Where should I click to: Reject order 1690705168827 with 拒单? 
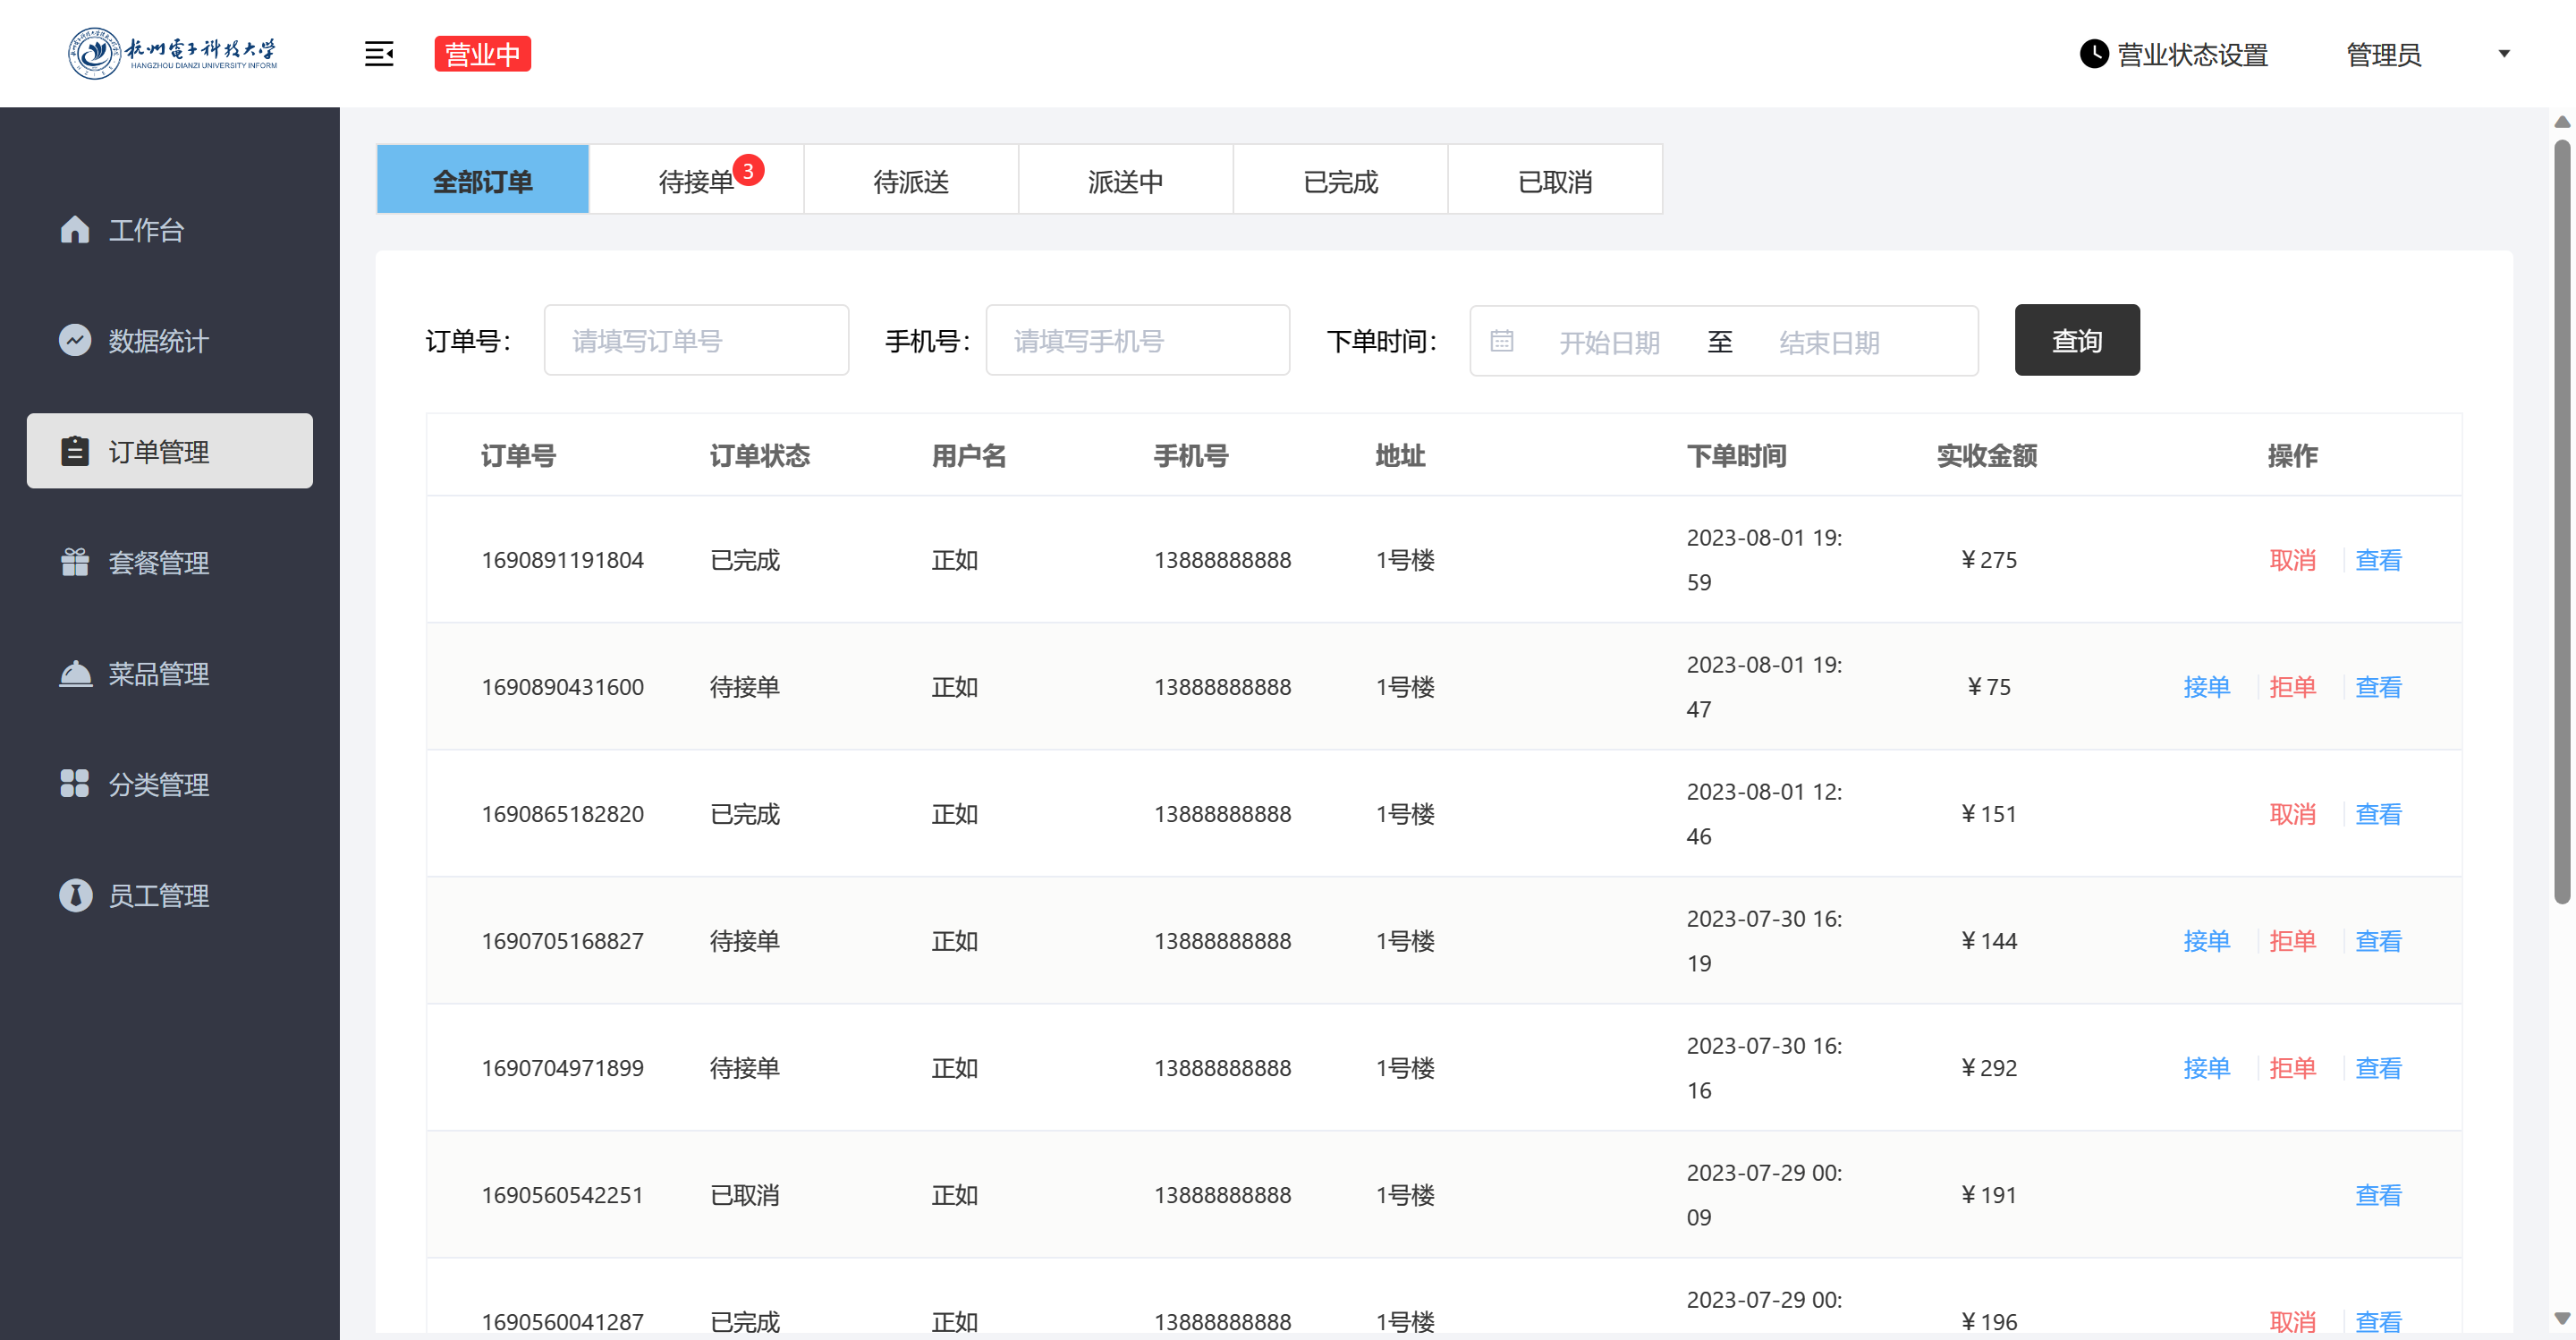pos(2293,941)
